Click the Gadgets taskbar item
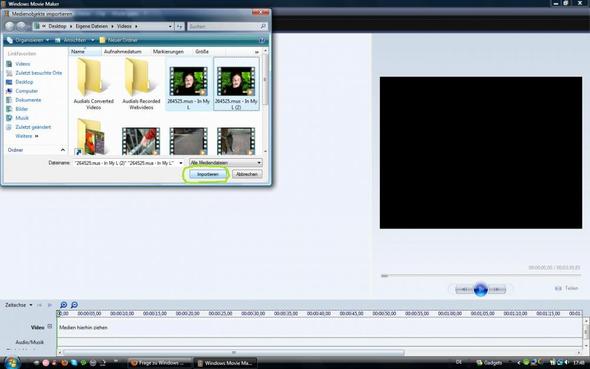Viewport: 590px width, 369px height. (x=489, y=363)
